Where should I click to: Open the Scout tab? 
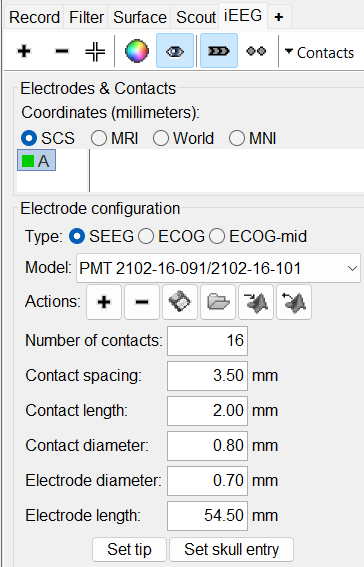[196, 17]
